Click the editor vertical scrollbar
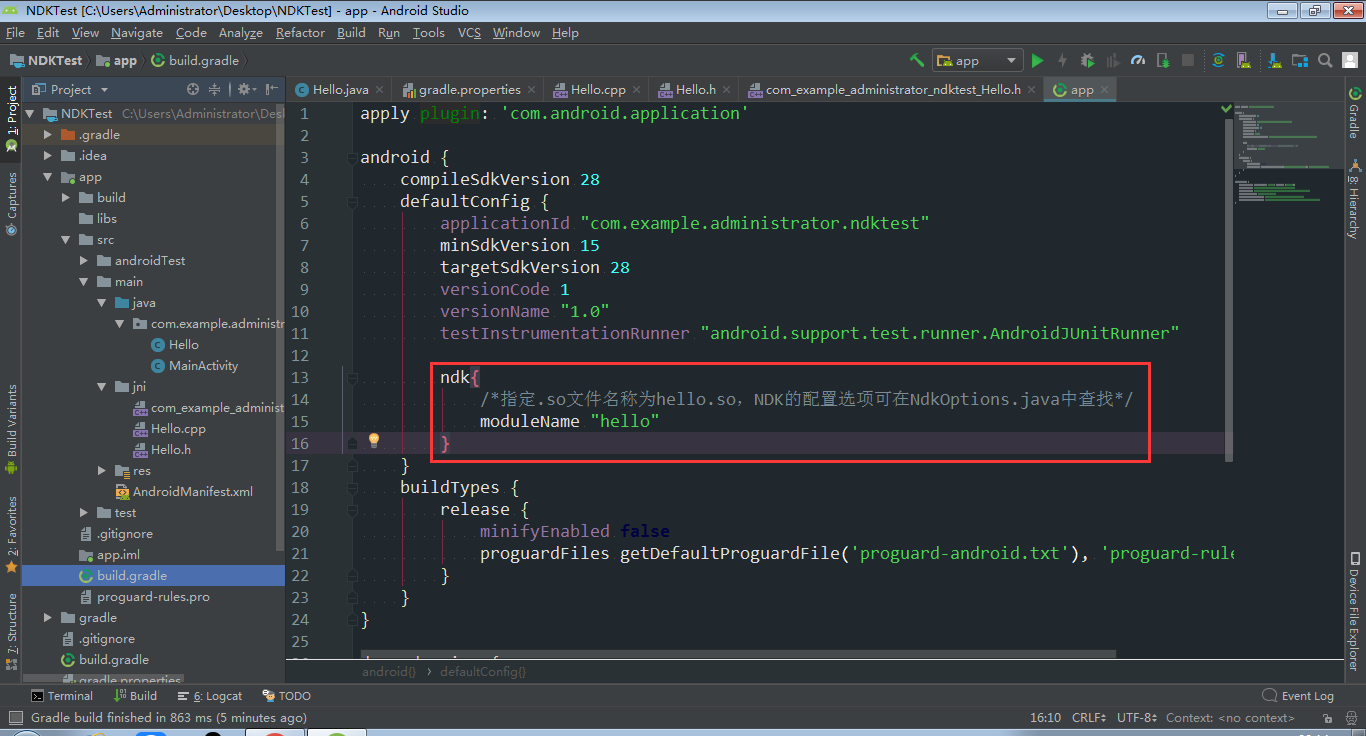Viewport: 1366px width, 736px height. click(1229, 290)
